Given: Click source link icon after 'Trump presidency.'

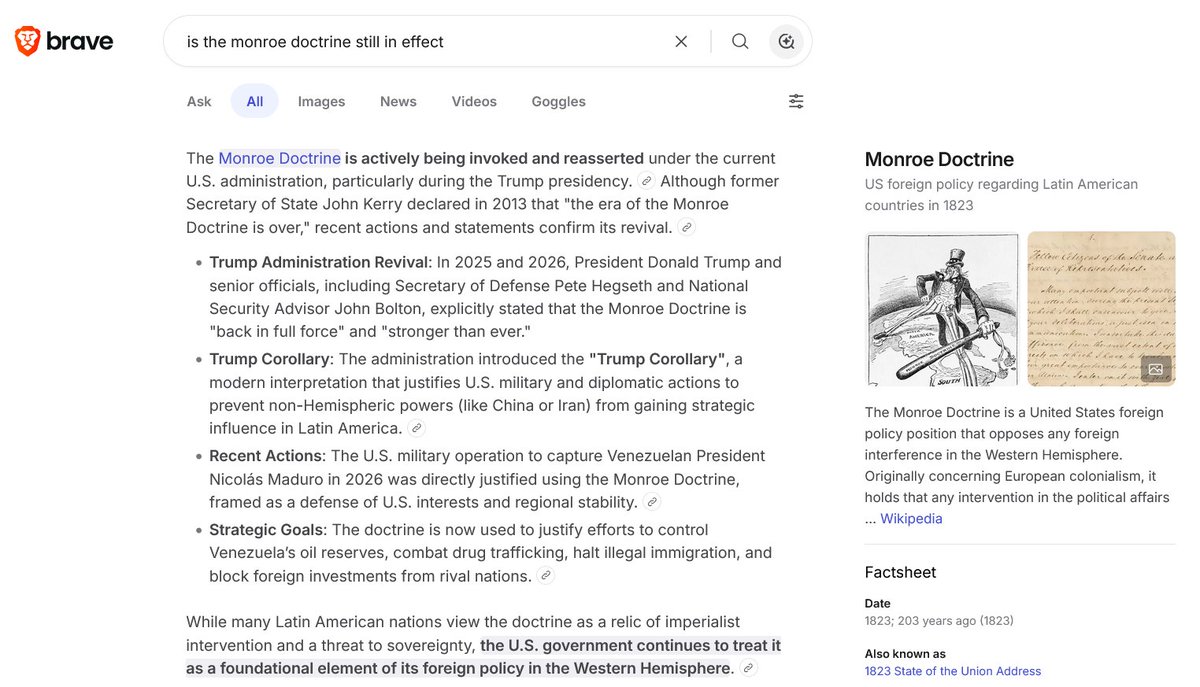Looking at the screenshot, I should 647,181.
